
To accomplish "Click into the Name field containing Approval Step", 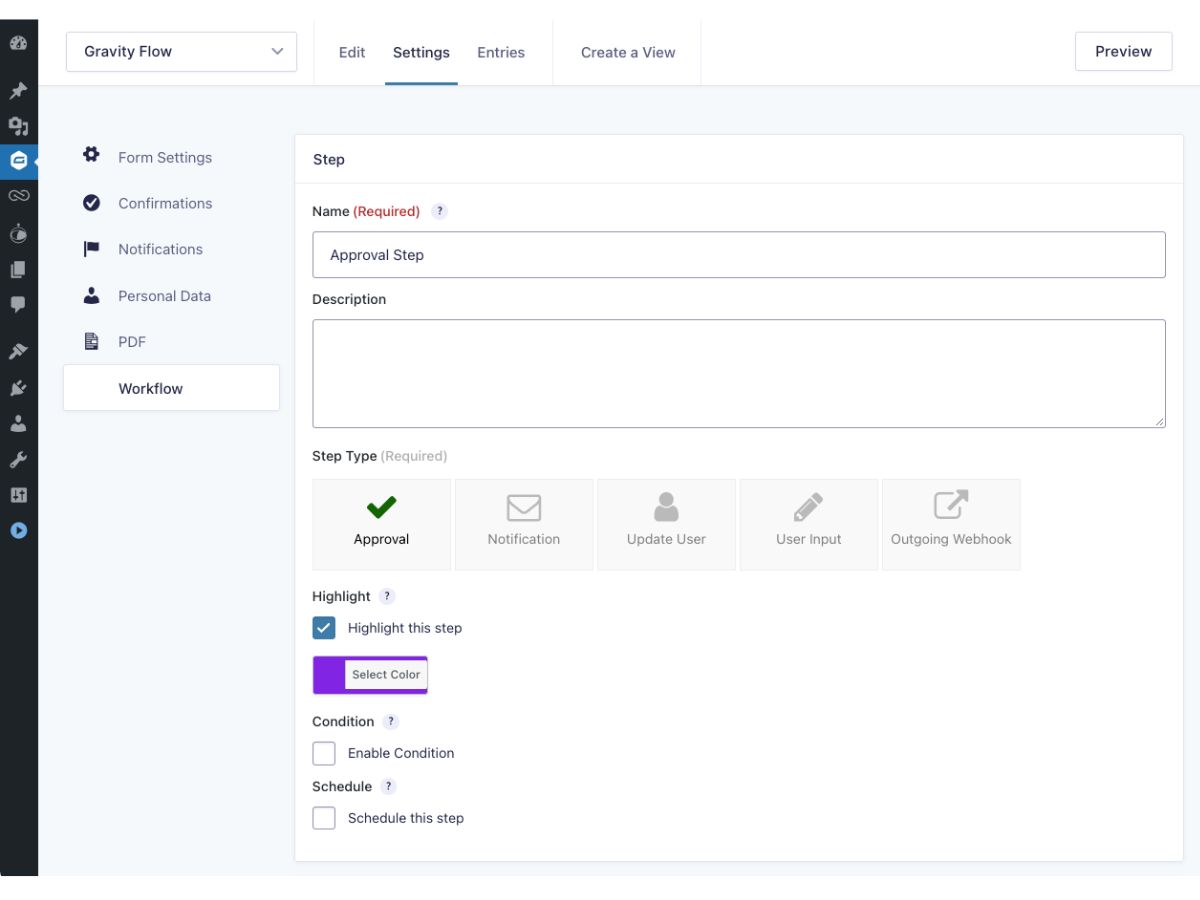I will (x=739, y=255).
